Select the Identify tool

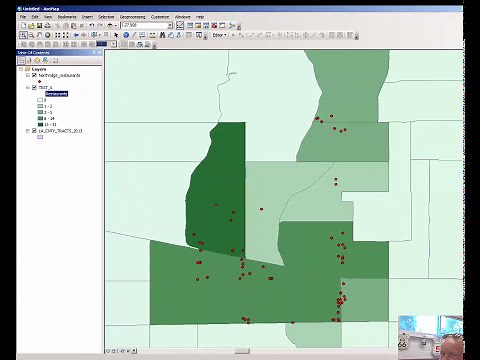tap(126, 35)
